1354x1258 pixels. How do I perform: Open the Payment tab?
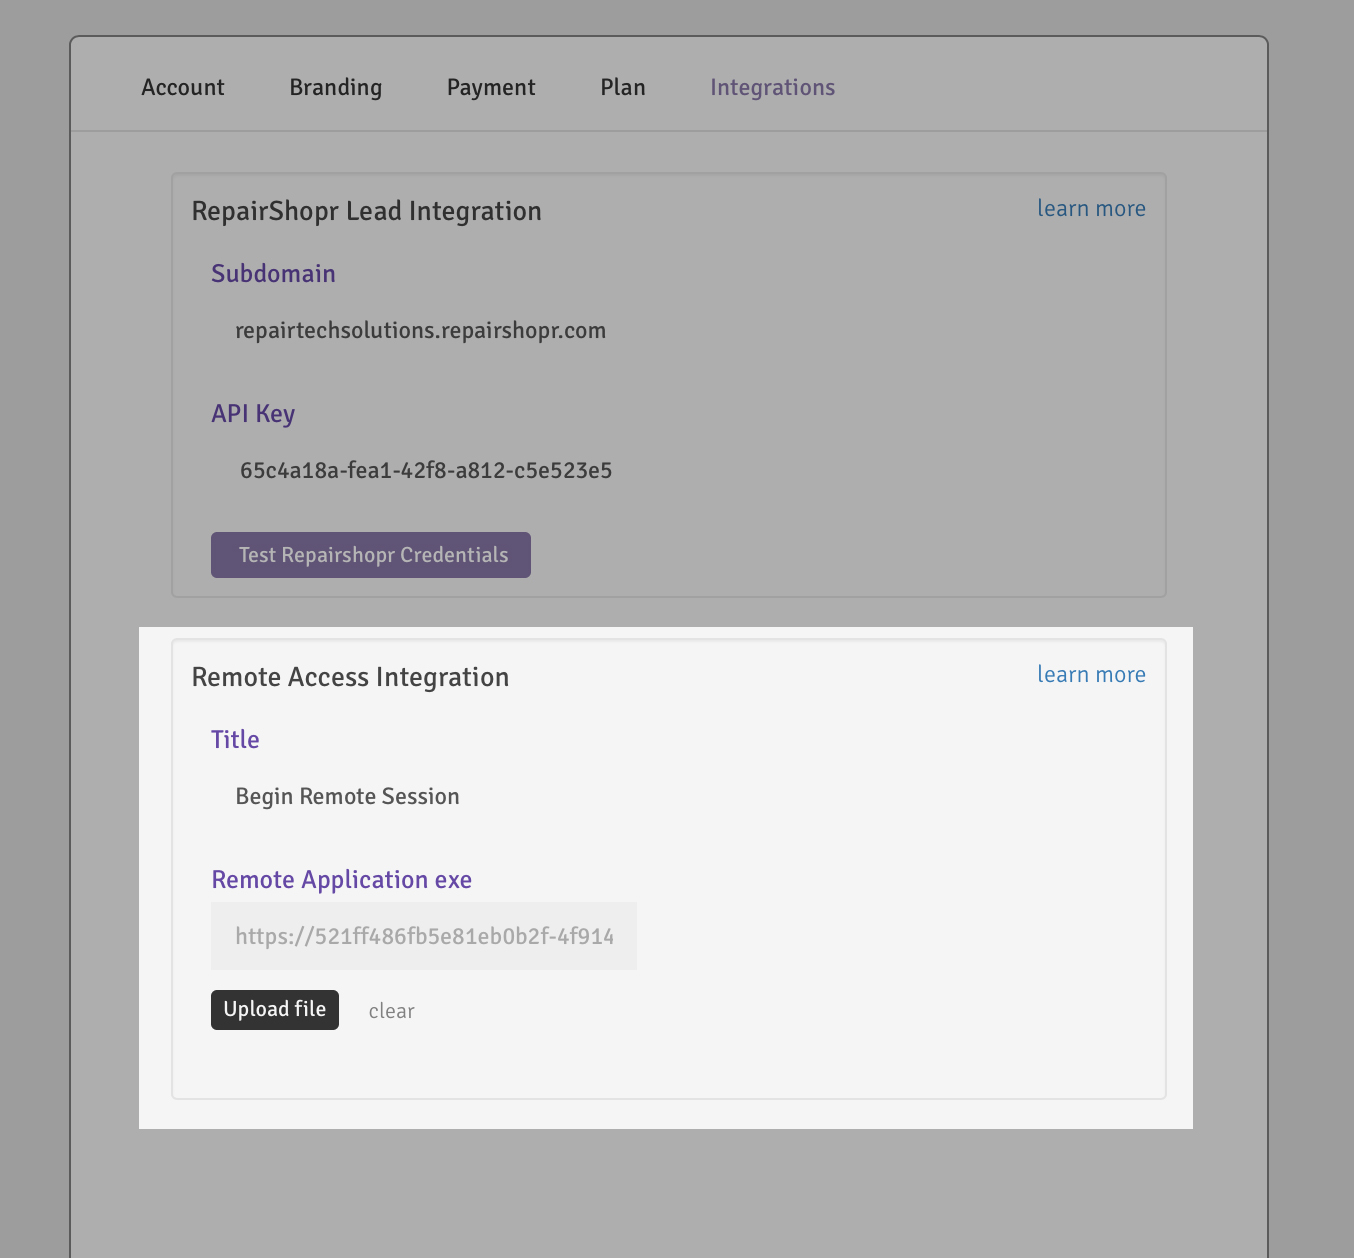click(491, 87)
